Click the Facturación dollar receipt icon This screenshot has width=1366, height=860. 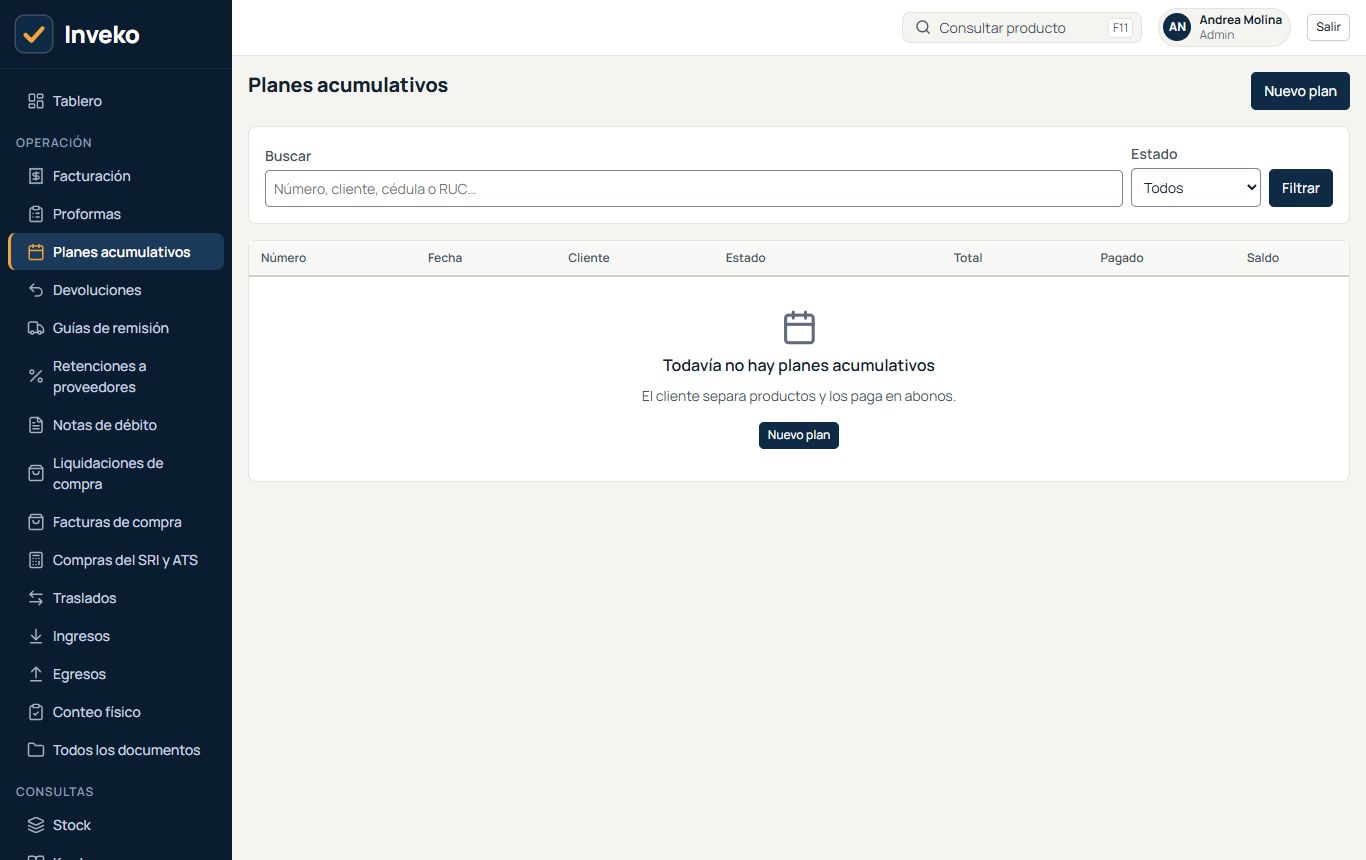coord(36,176)
